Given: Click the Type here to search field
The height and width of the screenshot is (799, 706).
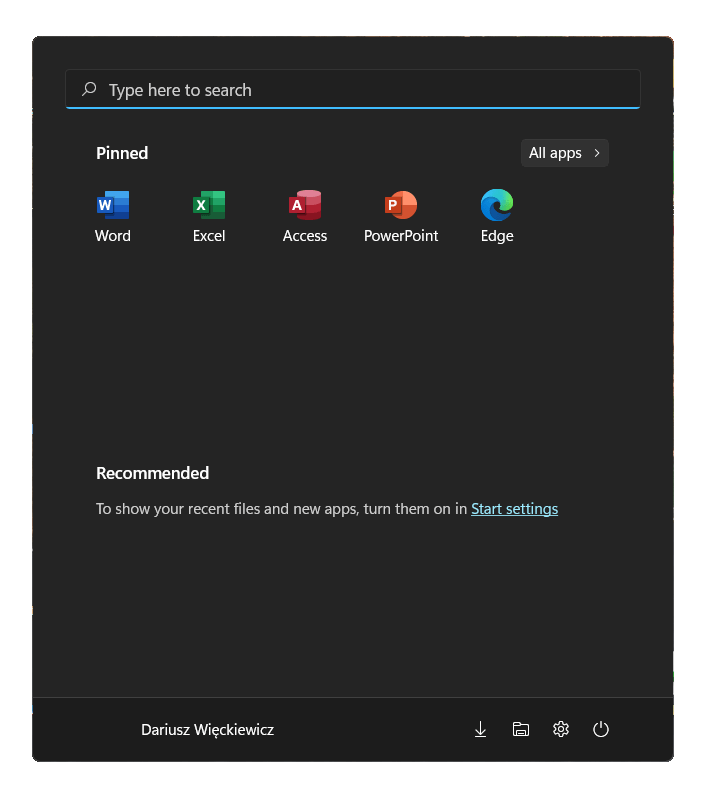Looking at the screenshot, I should click(x=353, y=89).
